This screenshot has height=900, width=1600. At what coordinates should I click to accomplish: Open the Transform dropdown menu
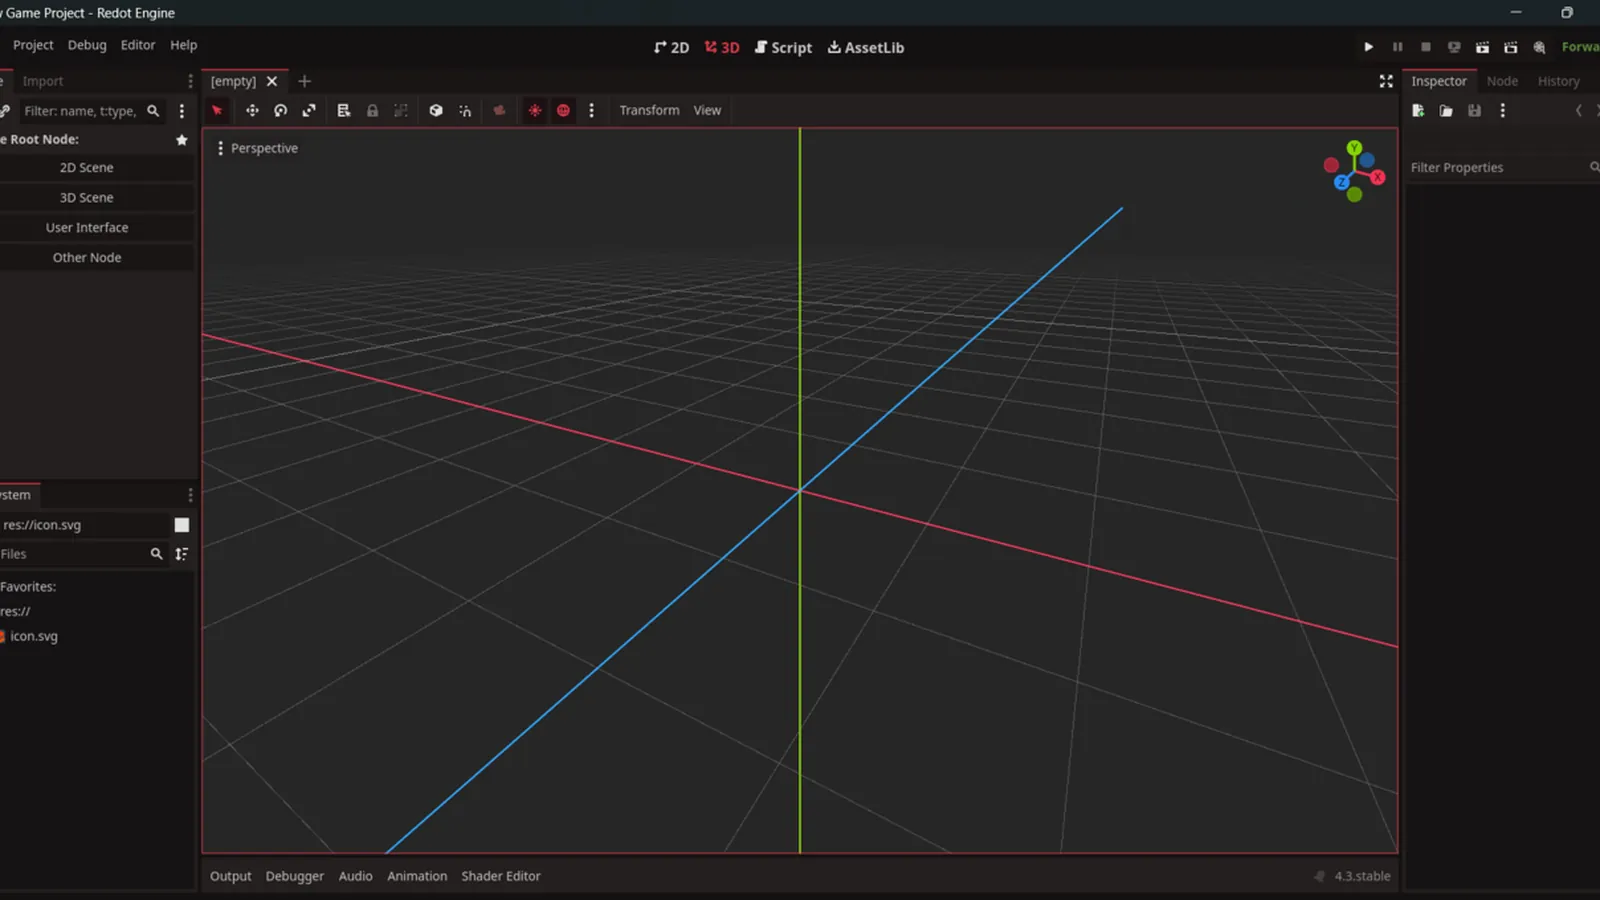coord(649,110)
